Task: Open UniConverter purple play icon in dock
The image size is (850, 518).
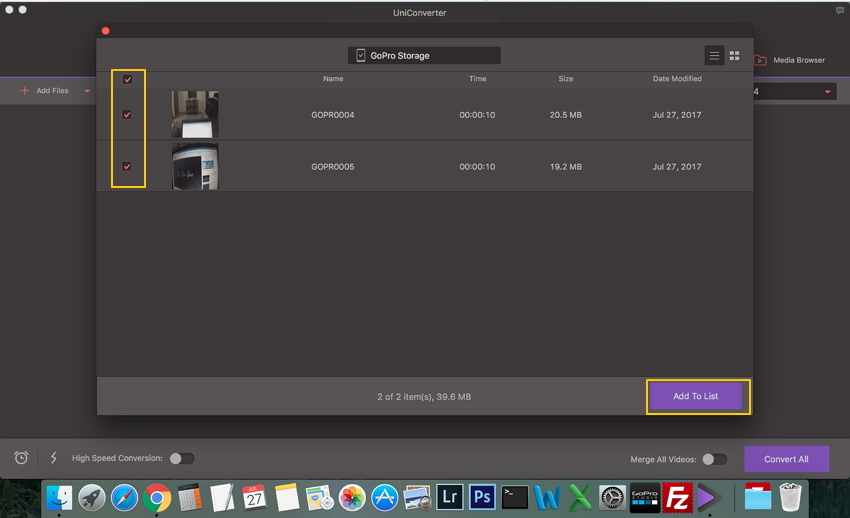Action: point(709,497)
